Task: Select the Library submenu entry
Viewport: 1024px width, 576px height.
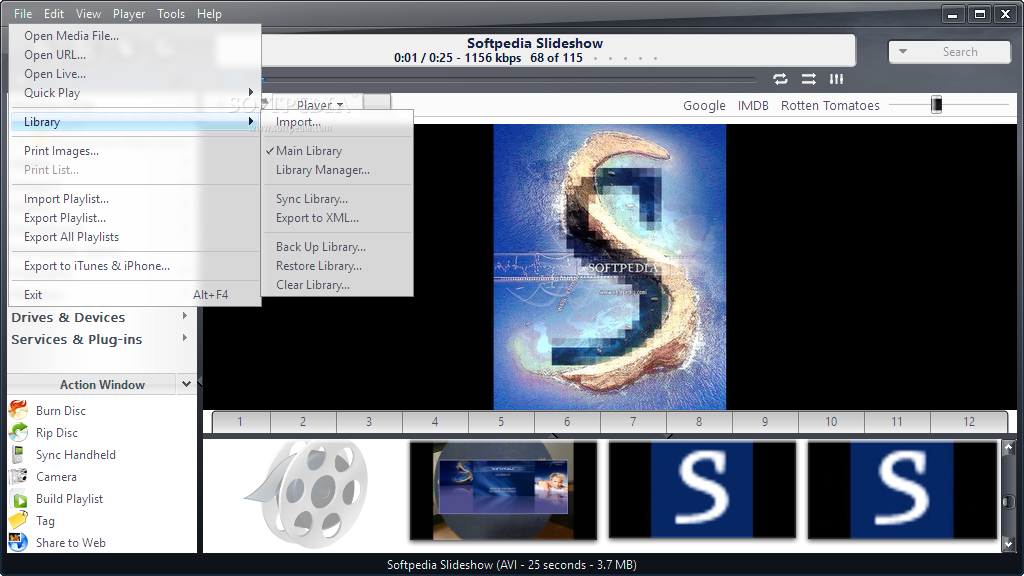Action: [x=135, y=122]
